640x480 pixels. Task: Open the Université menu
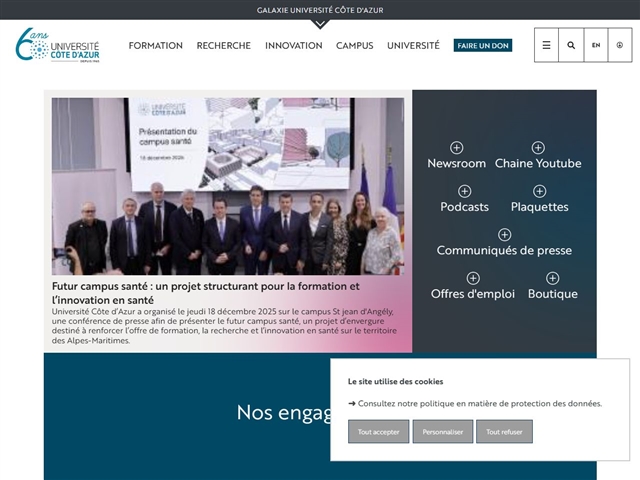coord(413,45)
